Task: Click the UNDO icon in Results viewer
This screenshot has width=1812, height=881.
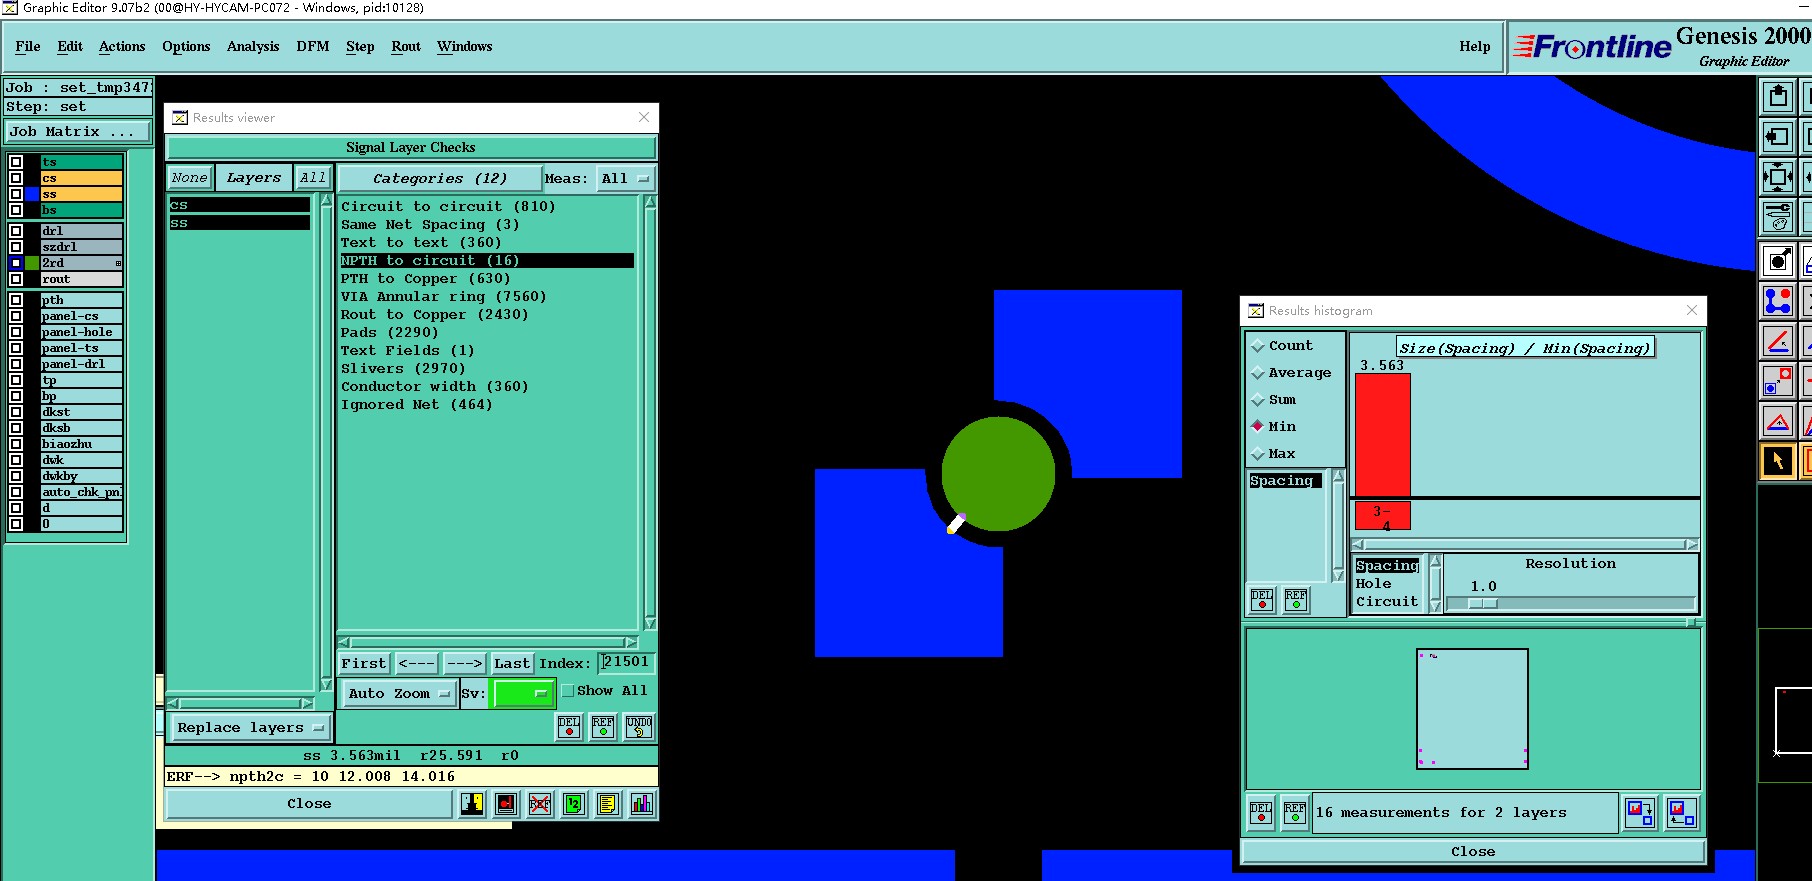Action: click(639, 727)
